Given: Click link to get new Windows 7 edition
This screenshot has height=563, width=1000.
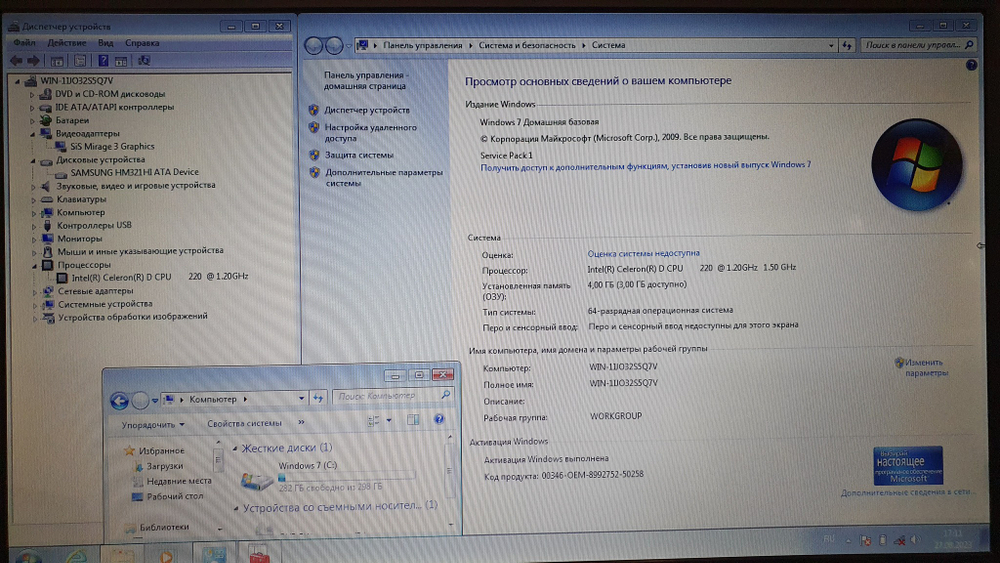Looking at the screenshot, I should pos(645,165).
